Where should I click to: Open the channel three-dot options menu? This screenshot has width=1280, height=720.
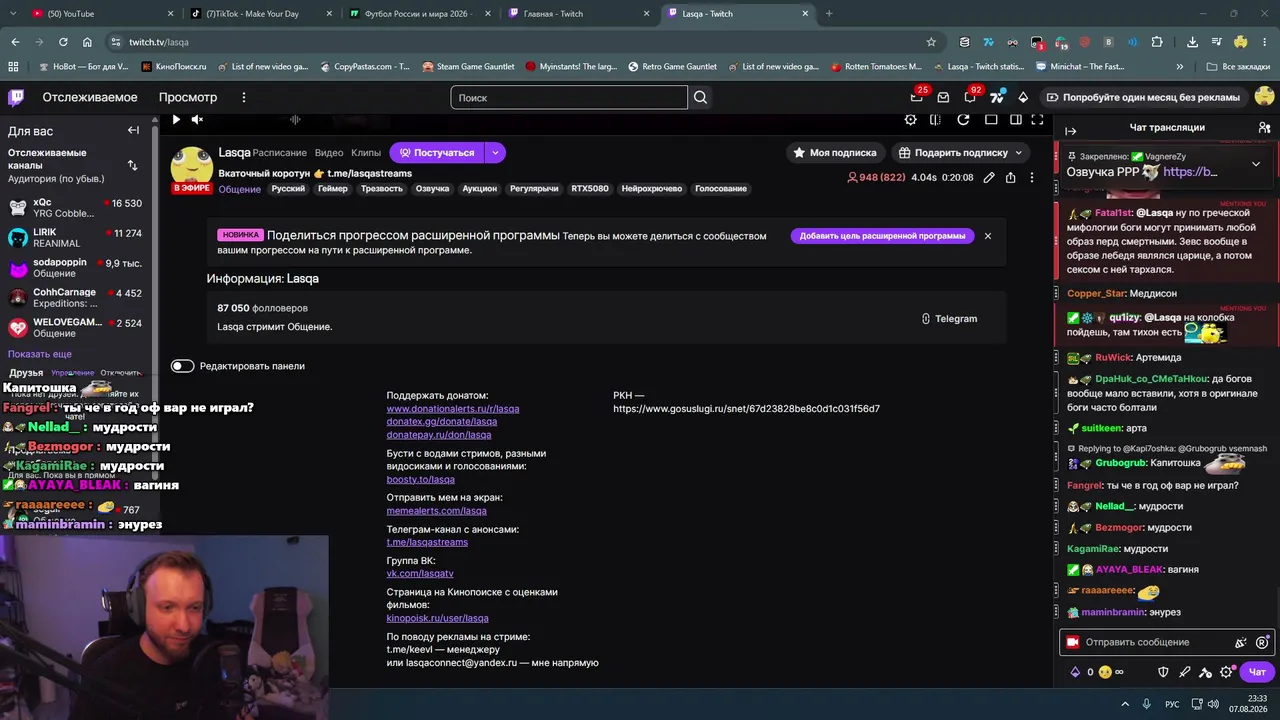click(x=1032, y=178)
